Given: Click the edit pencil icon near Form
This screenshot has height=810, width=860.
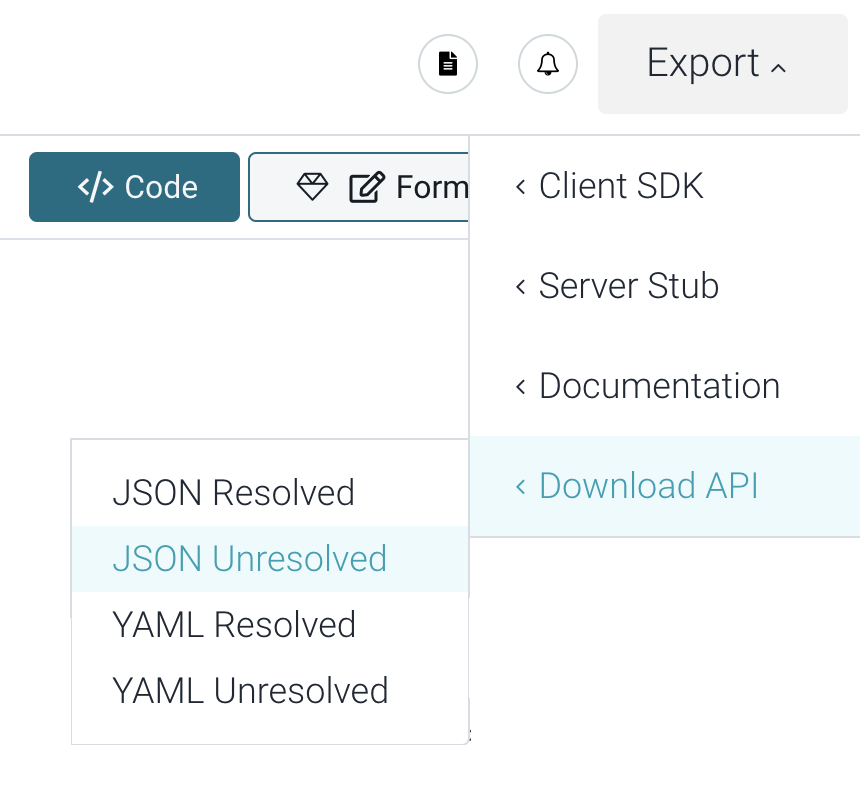Looking at the screenshot, I should [368, 186].
